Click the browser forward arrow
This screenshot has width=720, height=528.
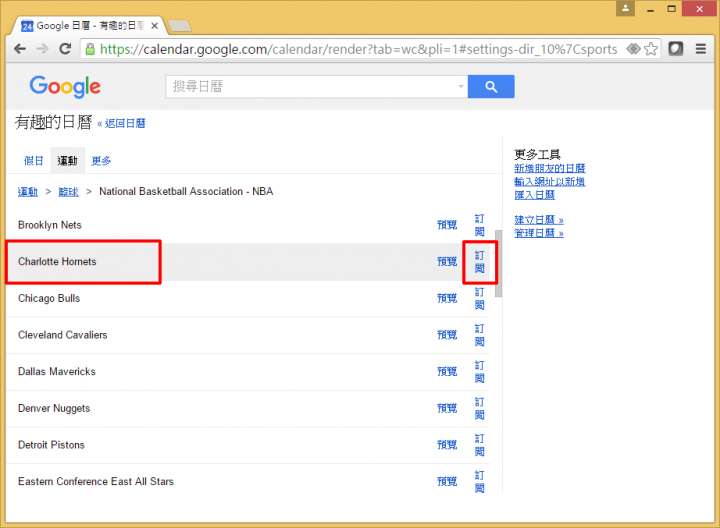click(x=42, y=49)
